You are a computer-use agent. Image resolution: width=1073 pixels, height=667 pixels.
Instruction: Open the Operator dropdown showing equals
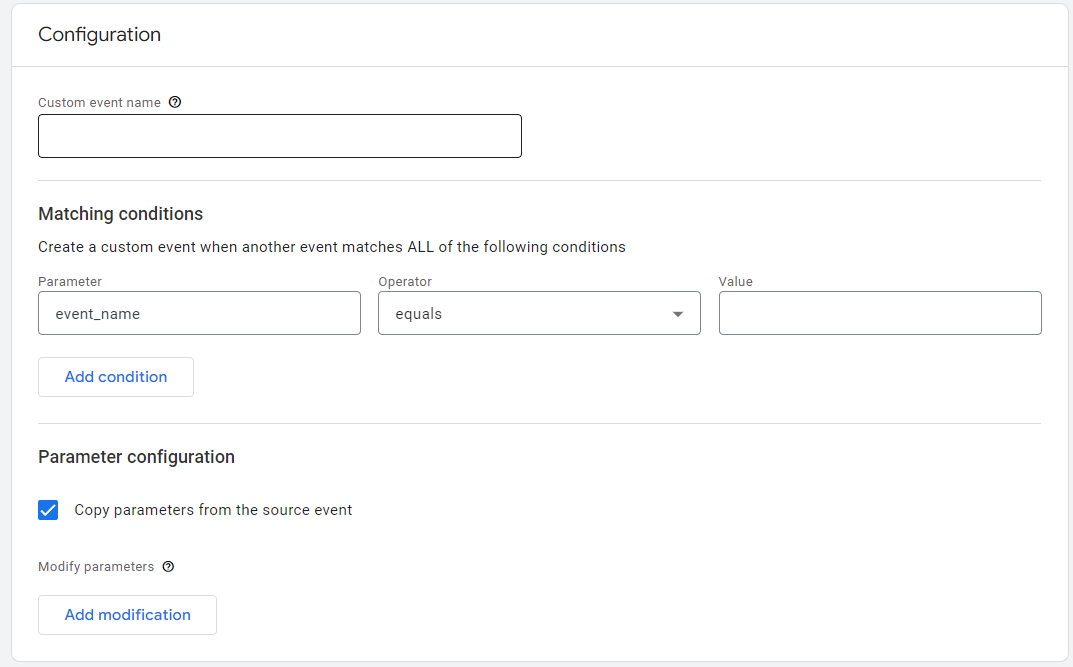click(x=539, y=313)
